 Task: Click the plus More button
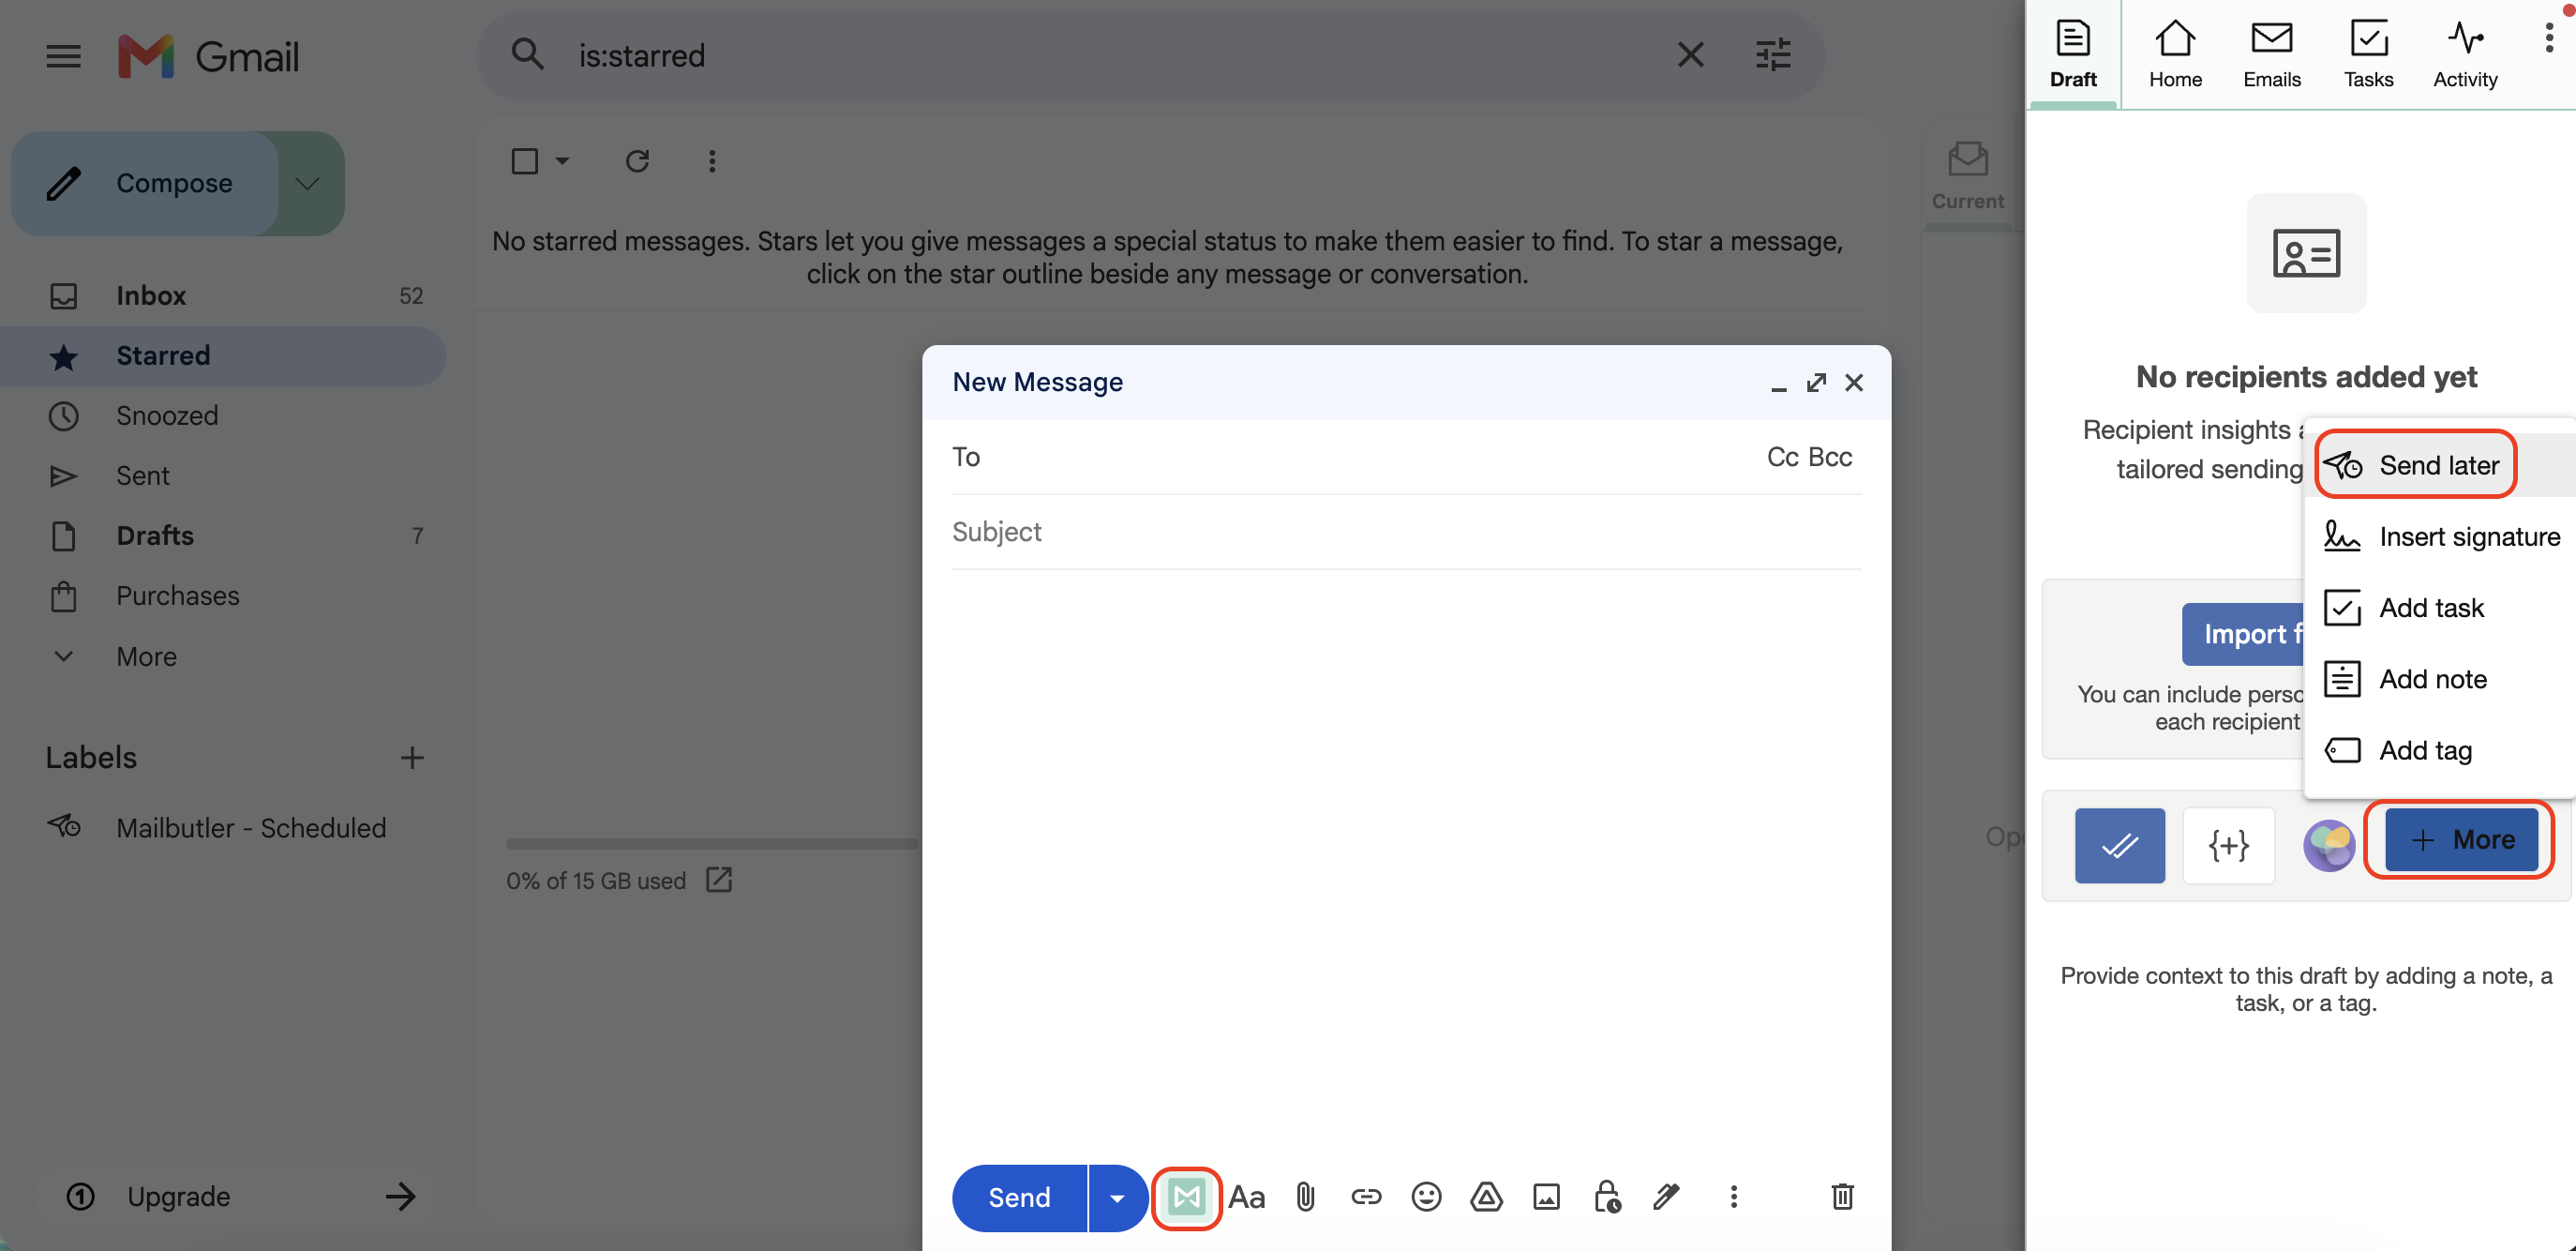[x=2461, y=840]
